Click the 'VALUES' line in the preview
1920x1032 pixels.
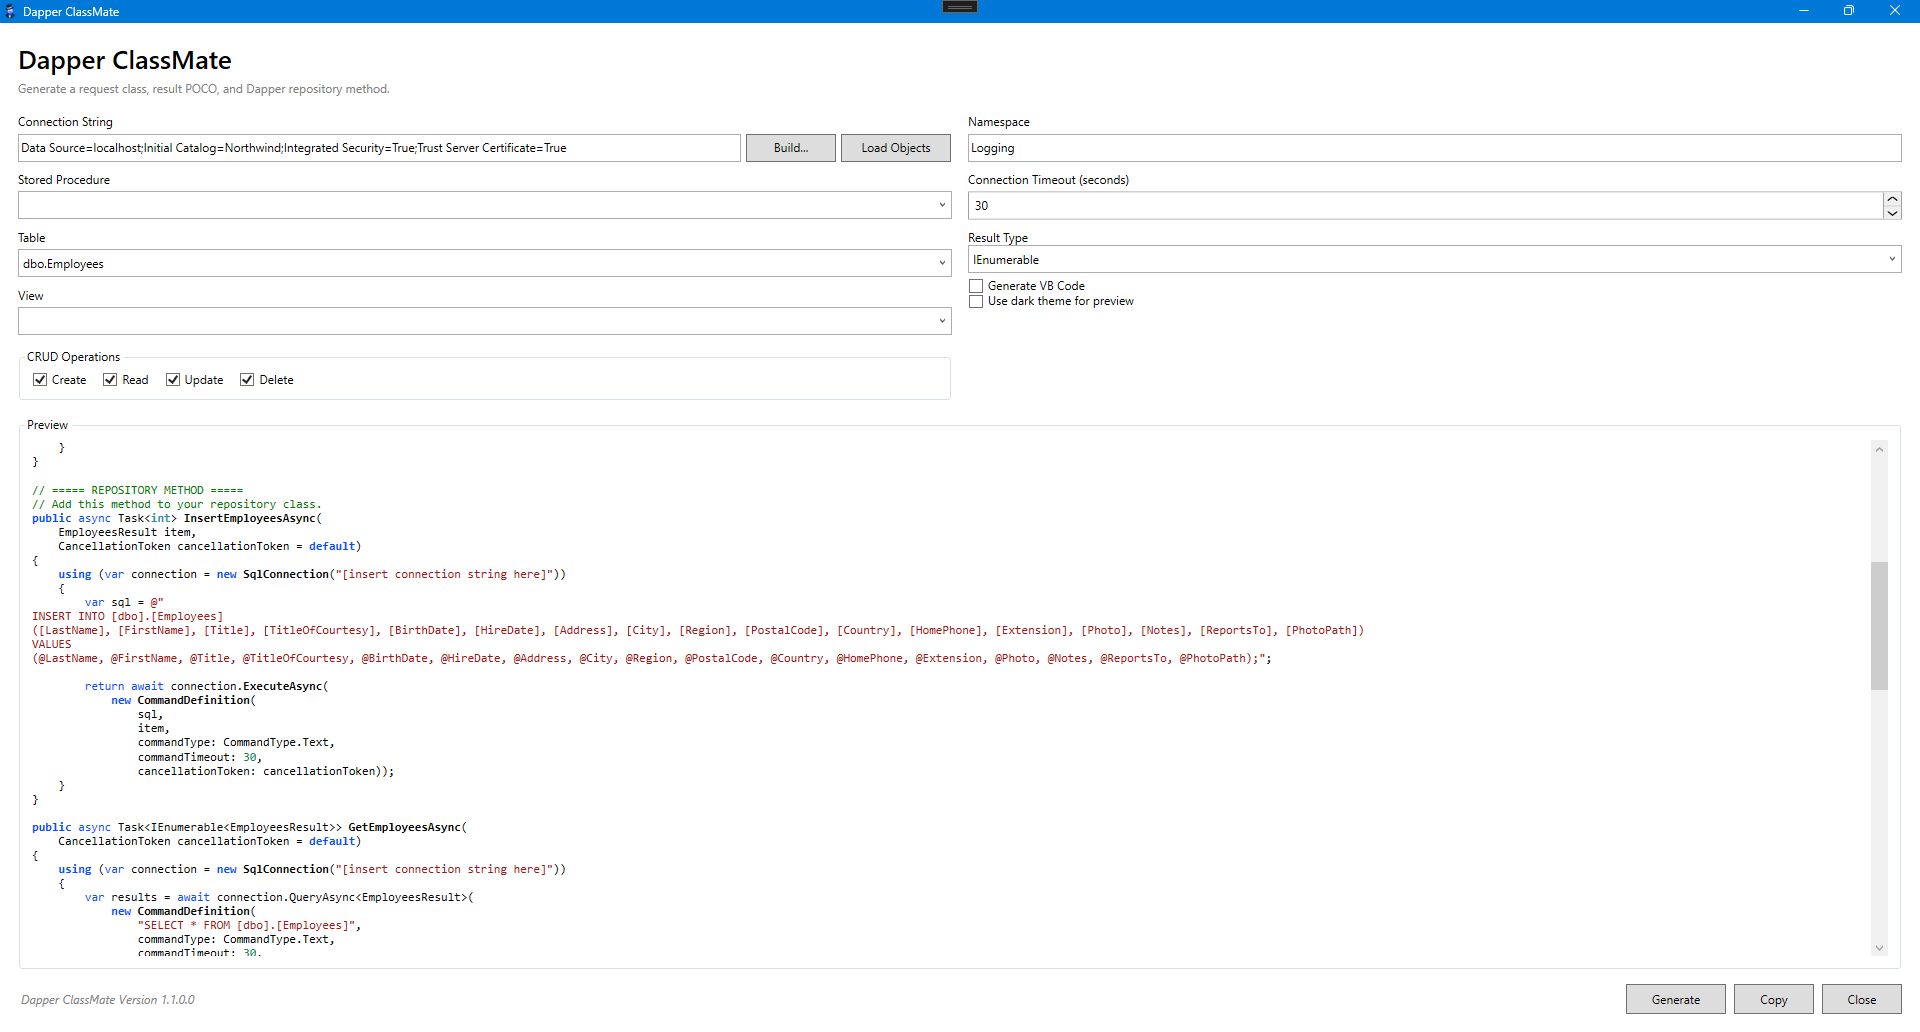52,644
